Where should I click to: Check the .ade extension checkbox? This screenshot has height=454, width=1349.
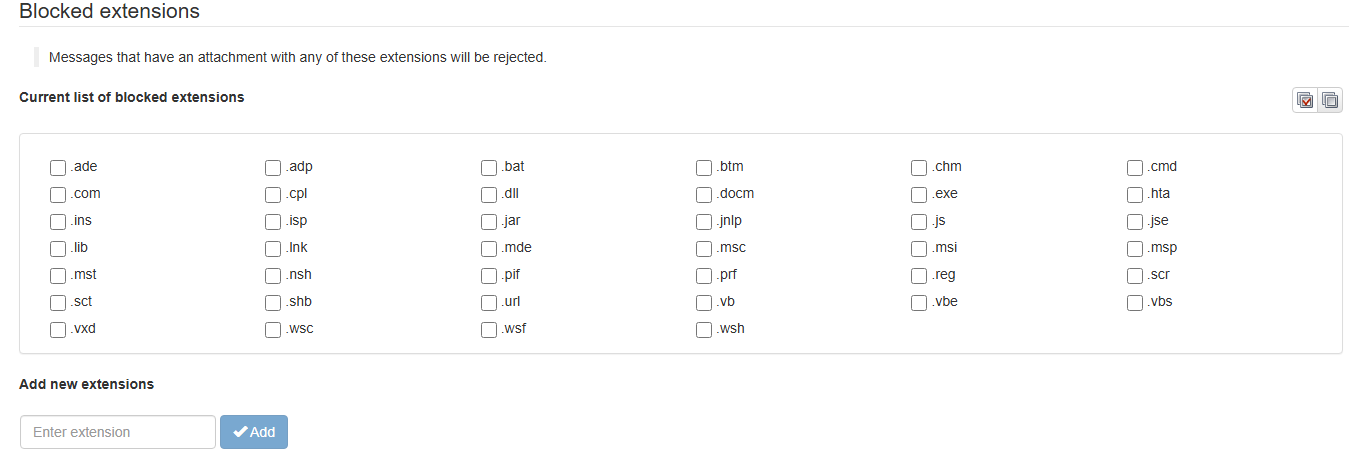(58, 167)
